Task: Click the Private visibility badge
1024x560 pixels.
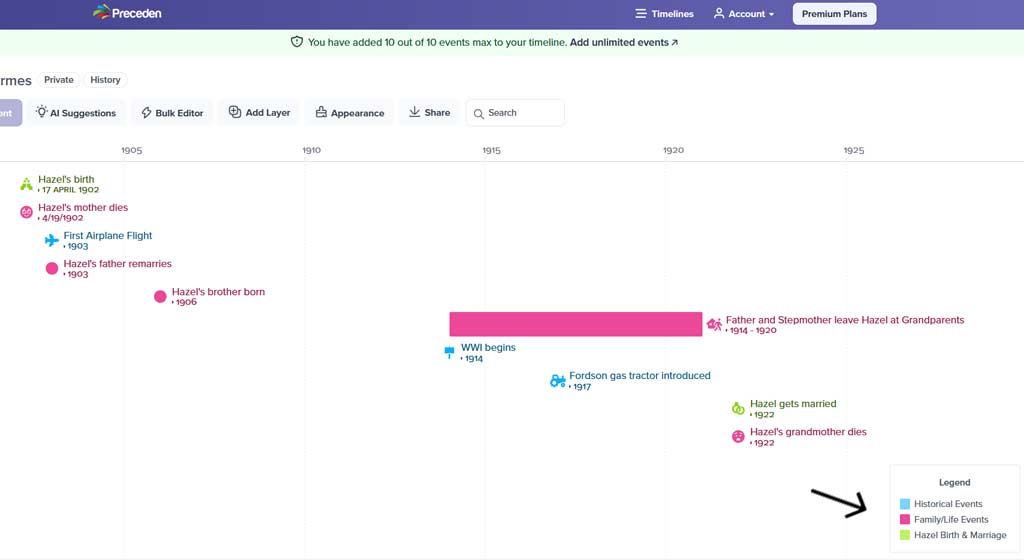Action: coord(59,80)
